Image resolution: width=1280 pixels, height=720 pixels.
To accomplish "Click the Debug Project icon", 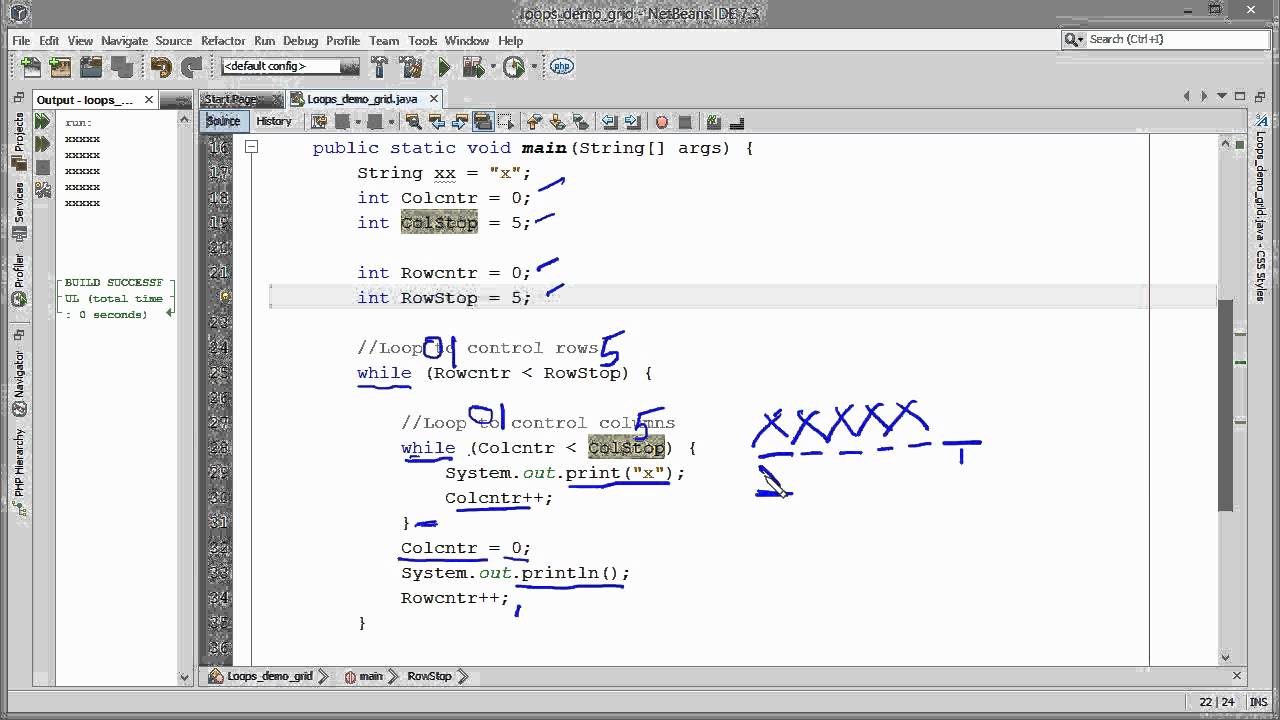I will click(473, 67).
